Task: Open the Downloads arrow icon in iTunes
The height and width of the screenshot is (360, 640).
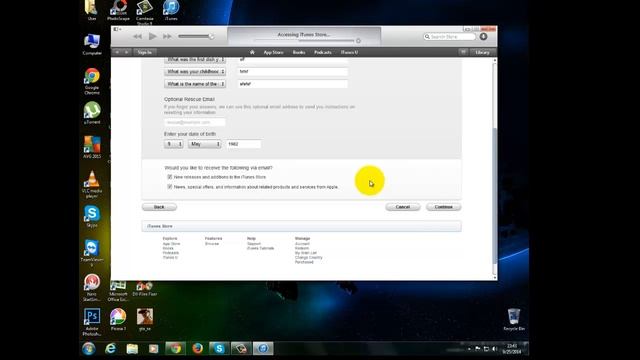Action: pos(483,37)
